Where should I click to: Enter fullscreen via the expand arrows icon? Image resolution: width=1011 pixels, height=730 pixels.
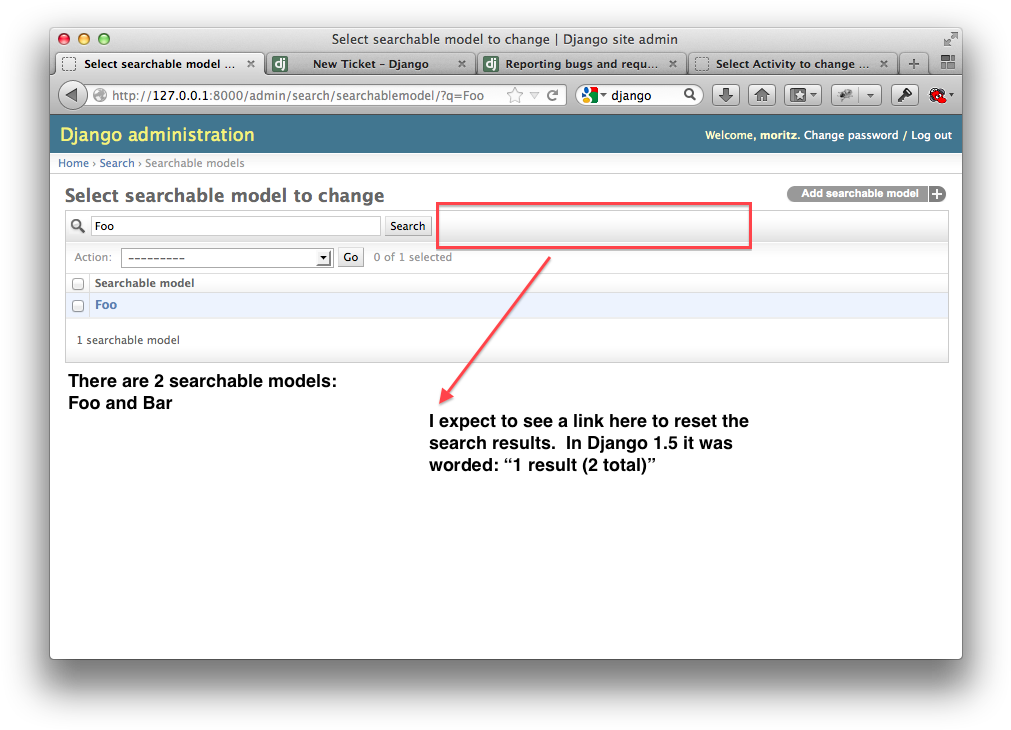pyautogui.click(x=950, y=39)
